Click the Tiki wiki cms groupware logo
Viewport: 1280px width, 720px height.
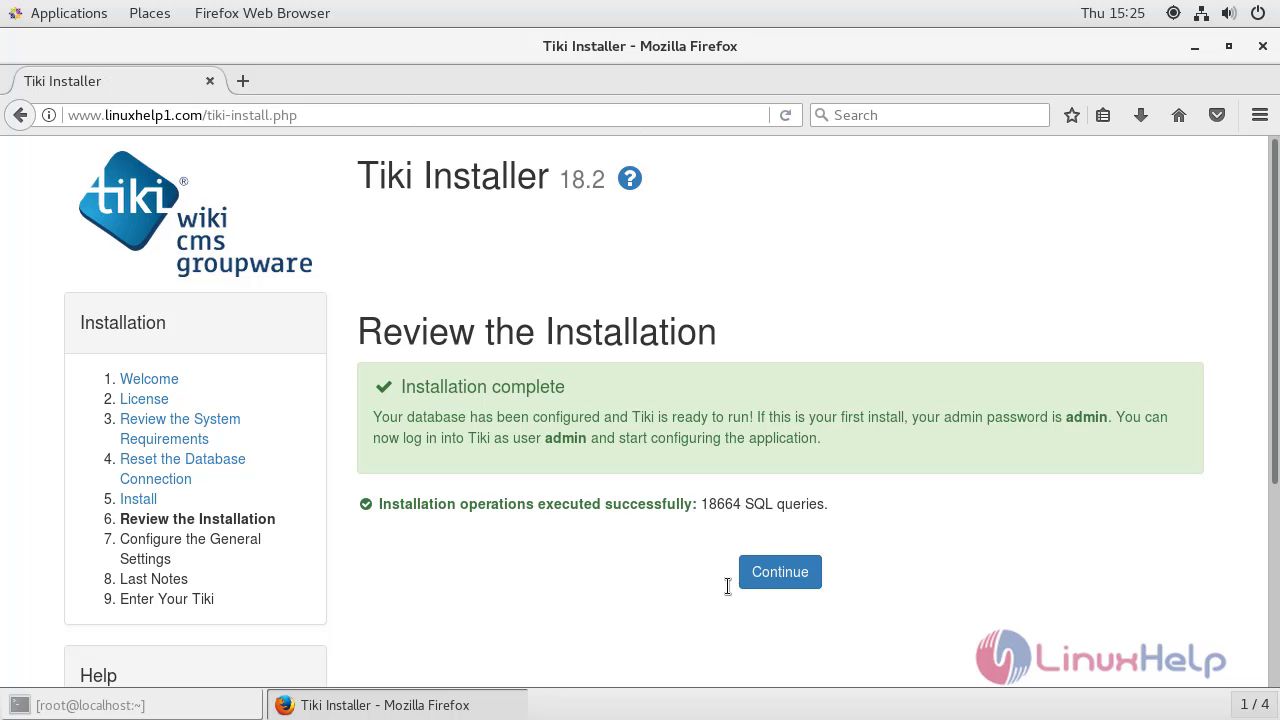click(195, 213)
